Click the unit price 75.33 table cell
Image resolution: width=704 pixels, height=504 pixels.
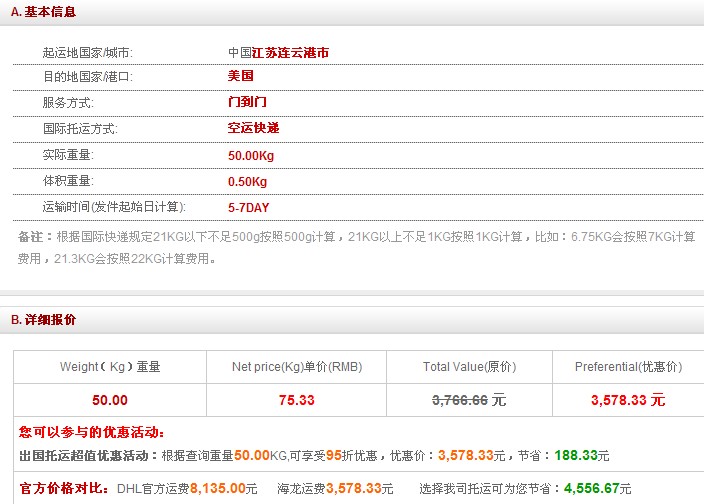pyautogui.click(x=295, y=400)
